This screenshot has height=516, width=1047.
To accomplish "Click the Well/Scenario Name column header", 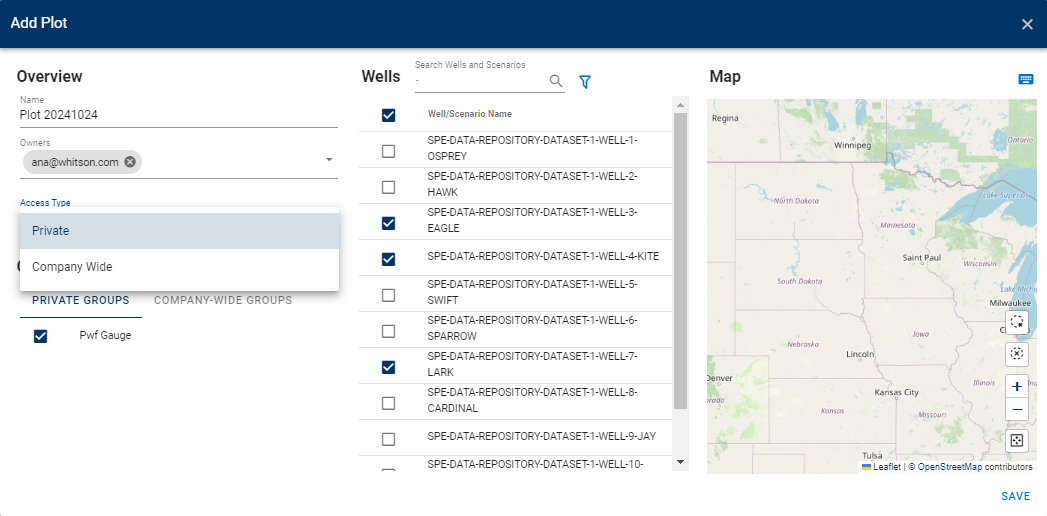I will [470, 114].
